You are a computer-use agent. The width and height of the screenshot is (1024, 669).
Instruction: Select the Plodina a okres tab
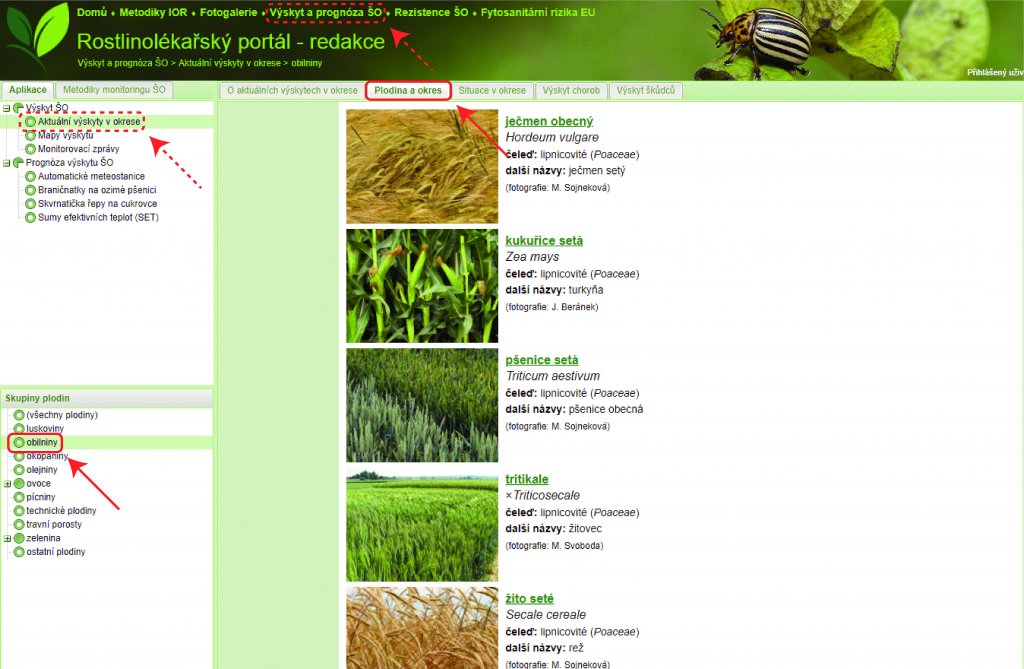tap(408, 91)
